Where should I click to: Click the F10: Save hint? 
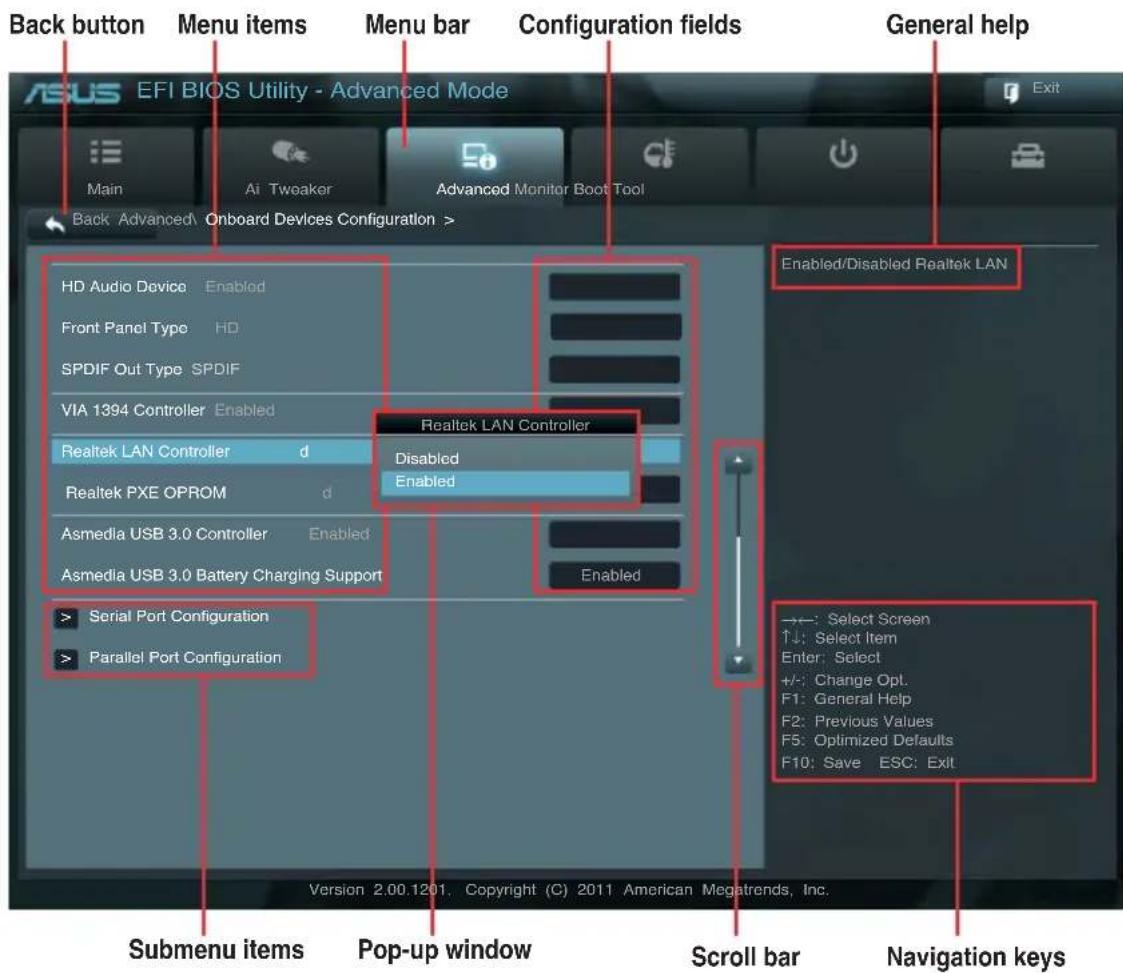pos(821,763)
